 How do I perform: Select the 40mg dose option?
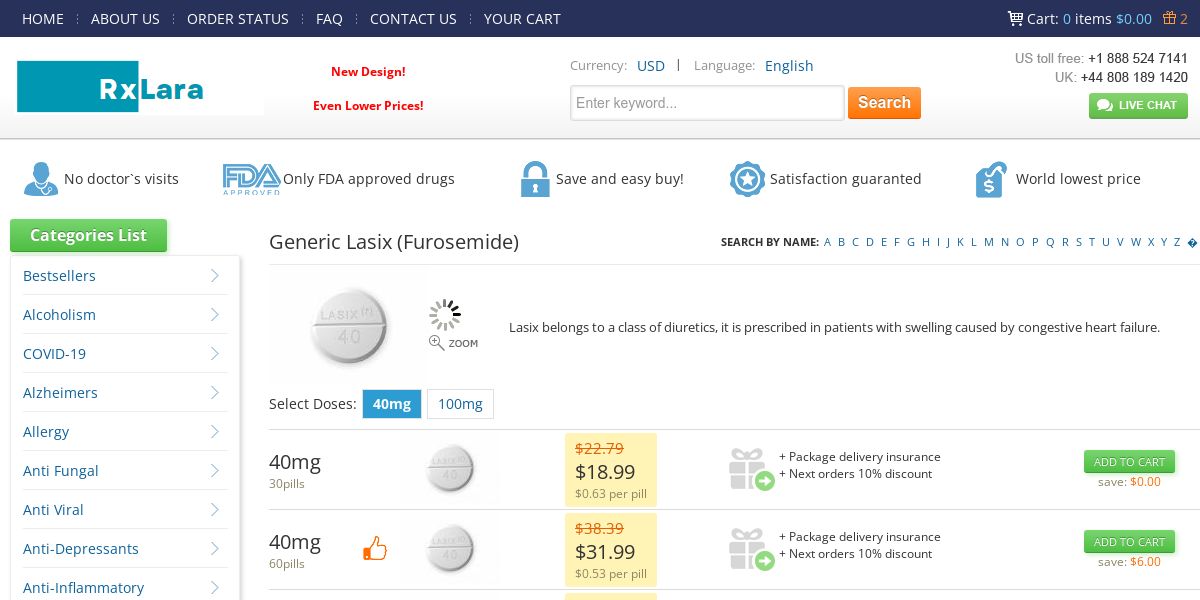point(392,404)
